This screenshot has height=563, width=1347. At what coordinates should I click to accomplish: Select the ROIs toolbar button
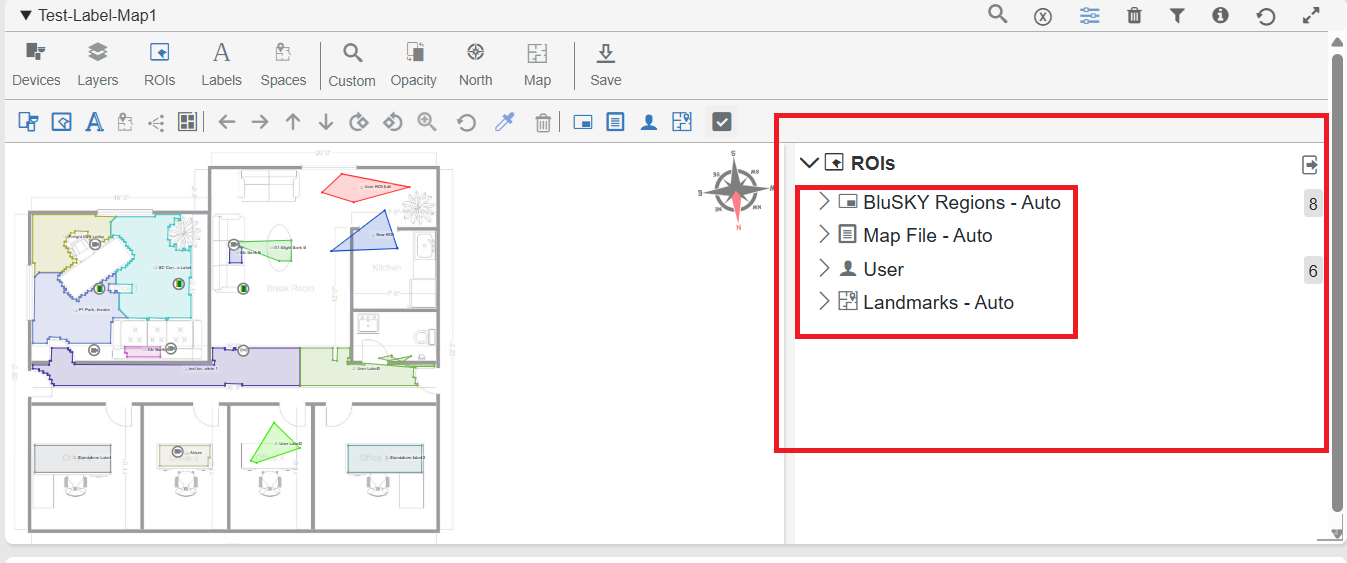click(159, 65)
